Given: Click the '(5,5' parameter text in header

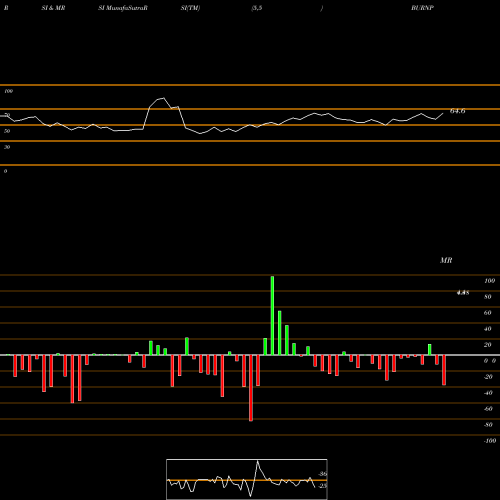Looking at the screenshot, I should [x=257, y=8].
